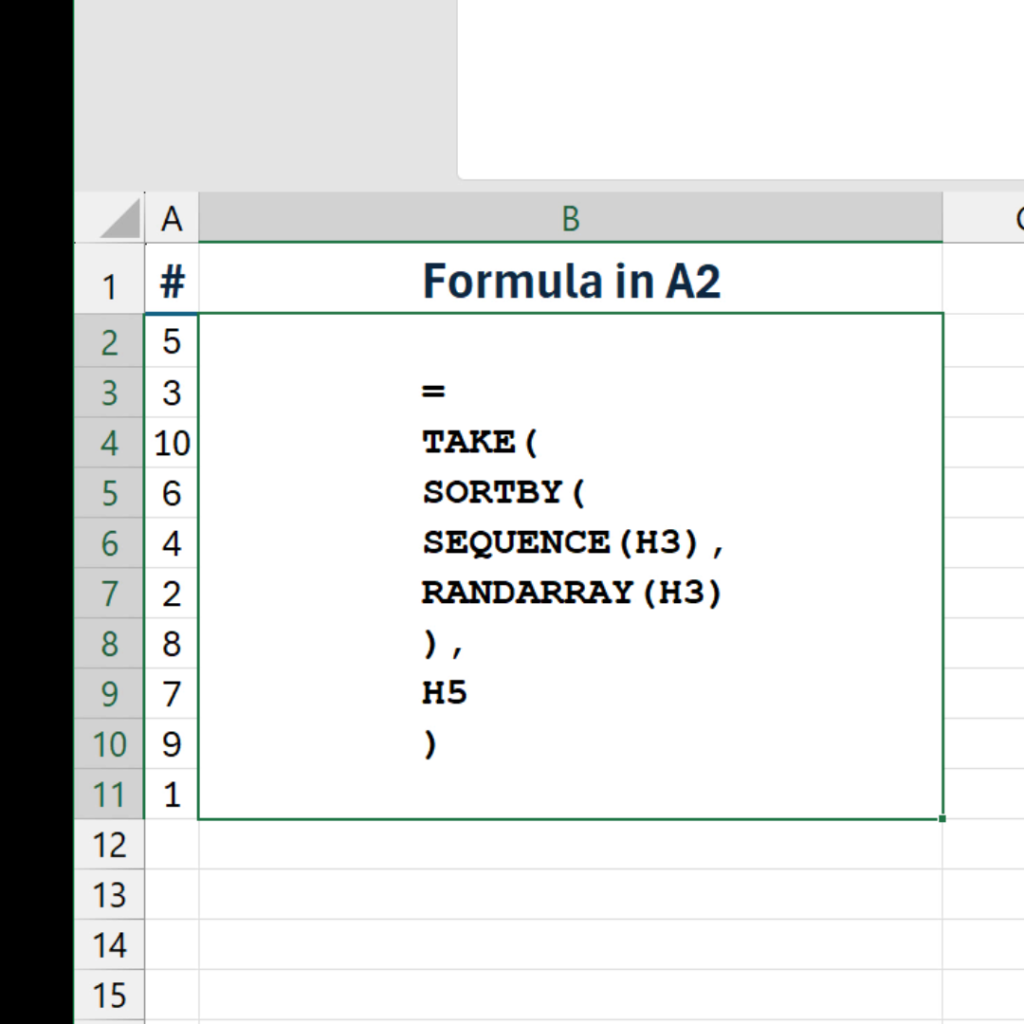Click the Select All corner triangle

[x=120, y=219]
